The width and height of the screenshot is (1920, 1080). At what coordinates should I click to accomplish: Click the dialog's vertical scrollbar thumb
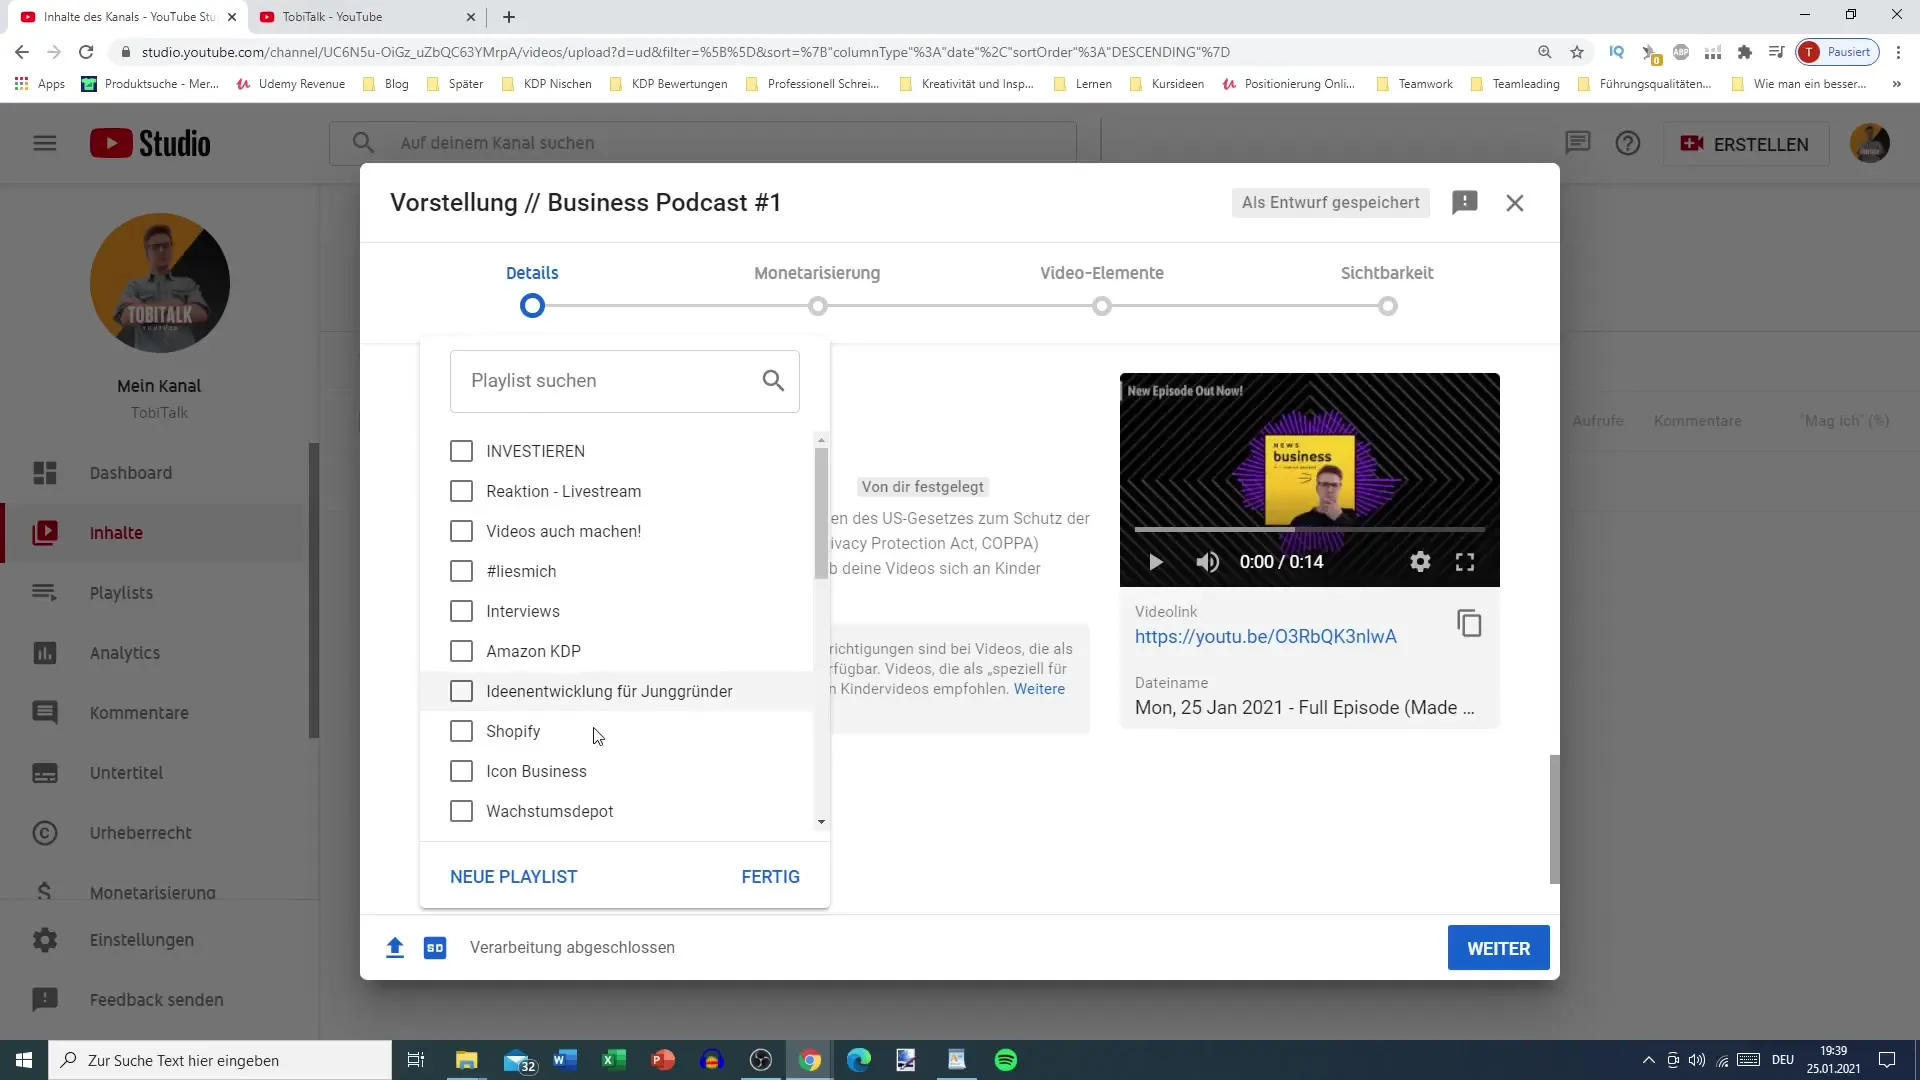(1554, 819)
